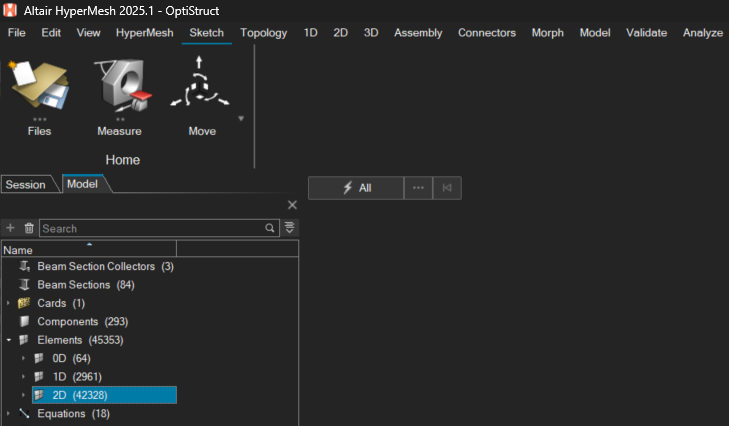The width and height of the screenshot is (729, 426).
Task: Click the Equations icon
Action: (x=24, y=413)
